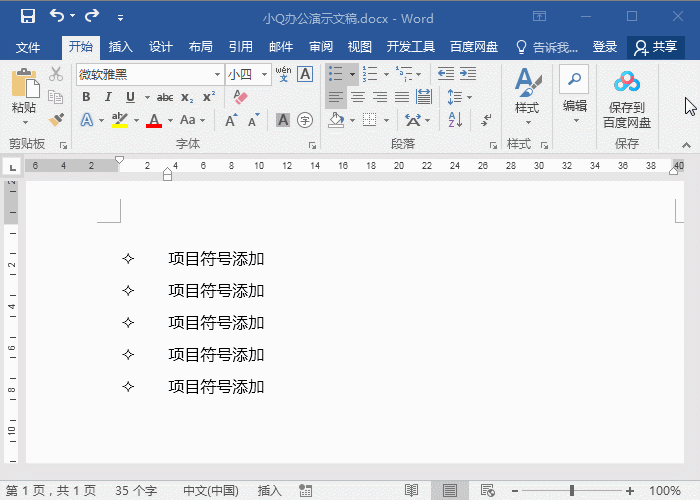700x500 pixels.
Task: Clear all formatting with the eraser icon
Action: pyautogui.click(x=240, y=97)
